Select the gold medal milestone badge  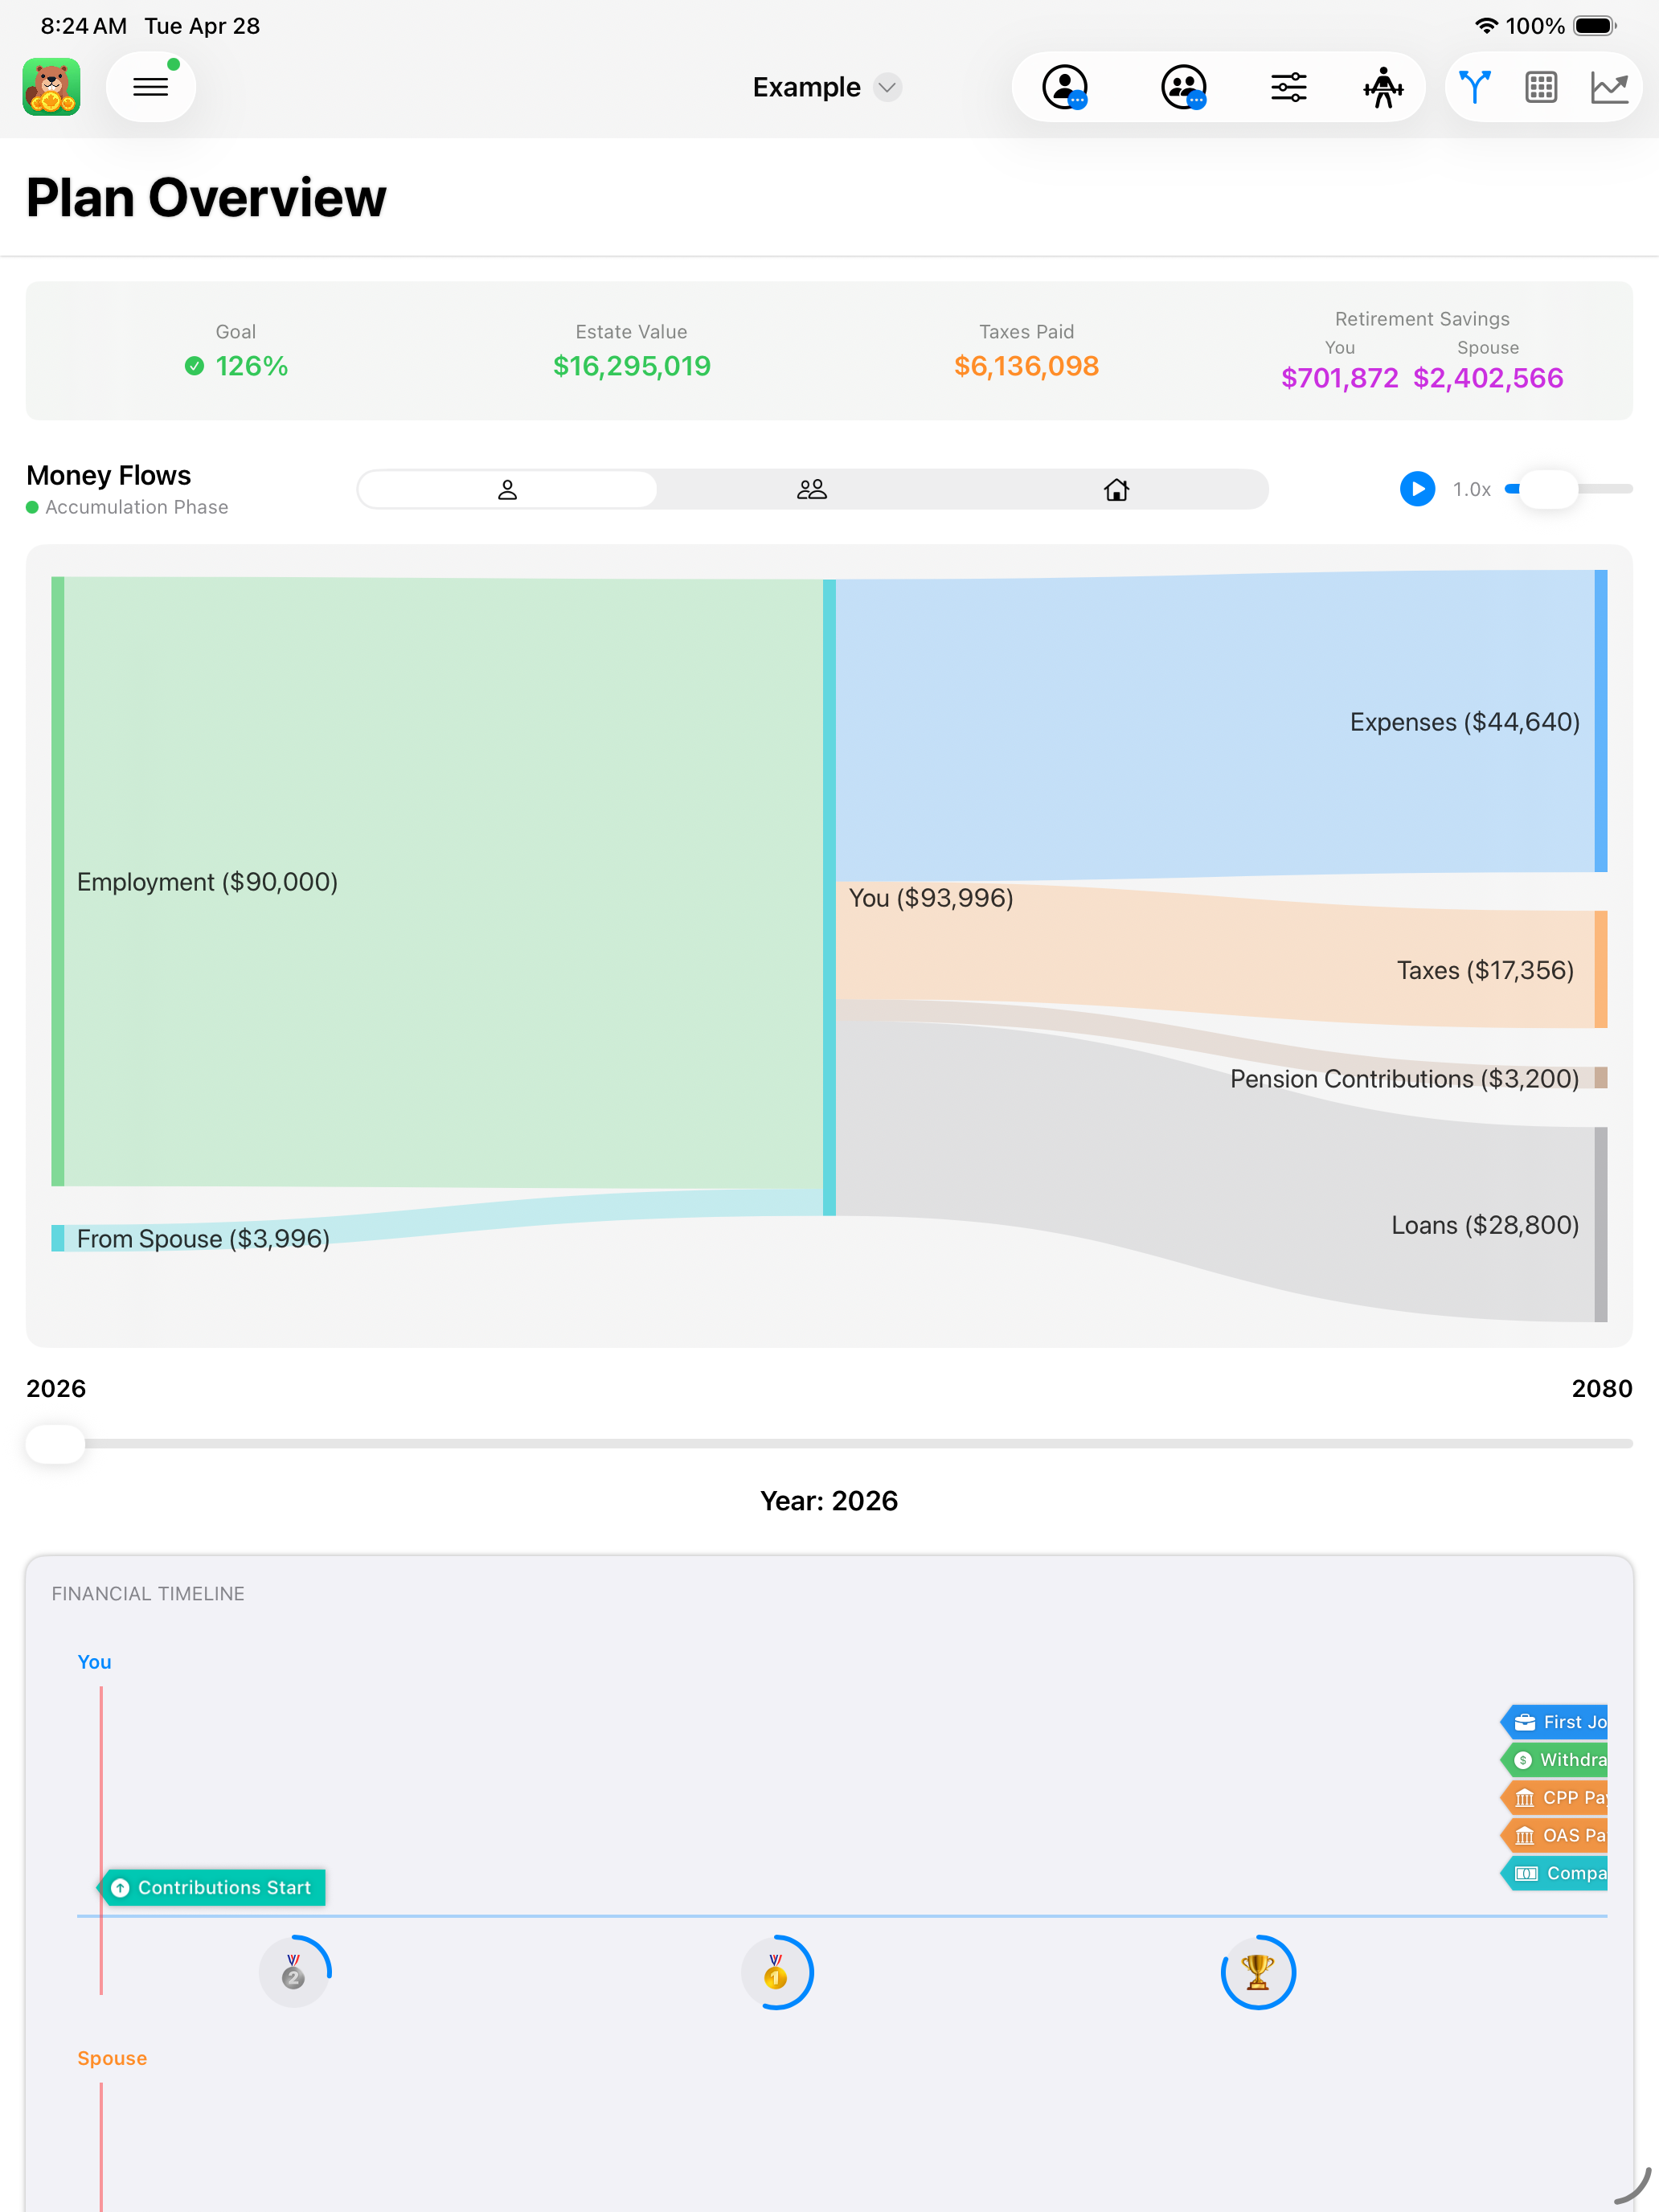click(x=776, y=1972)
